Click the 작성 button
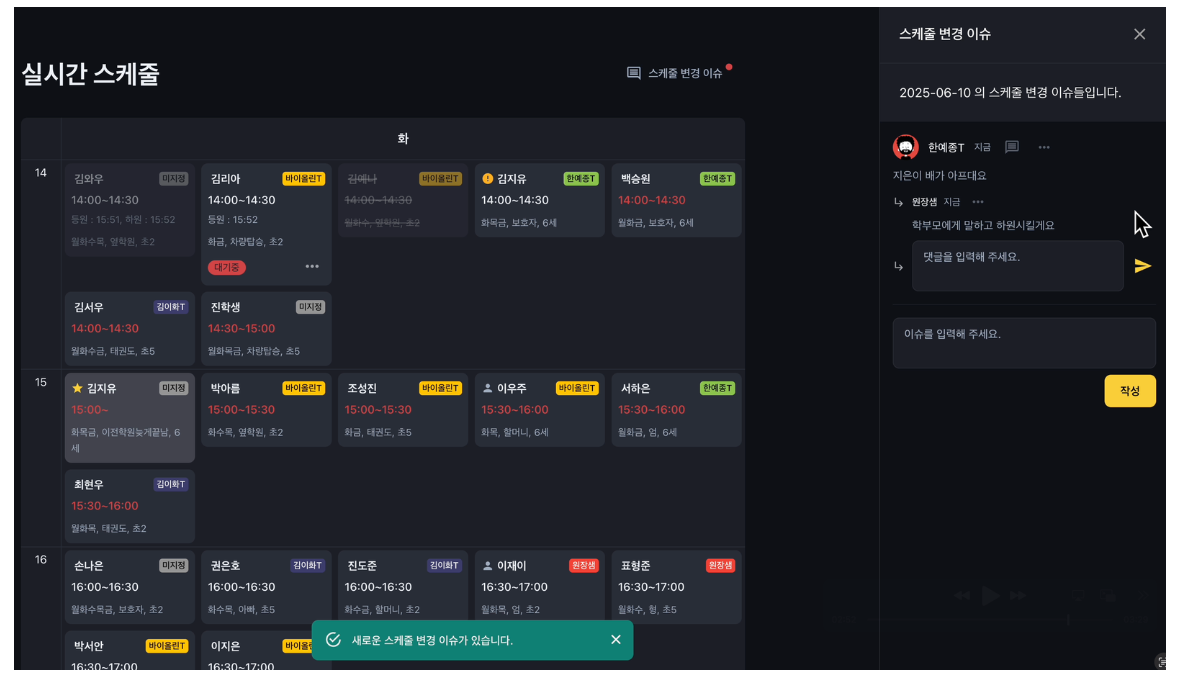The width and height of the screenshot is (1186, 688). pos(1129,391)
